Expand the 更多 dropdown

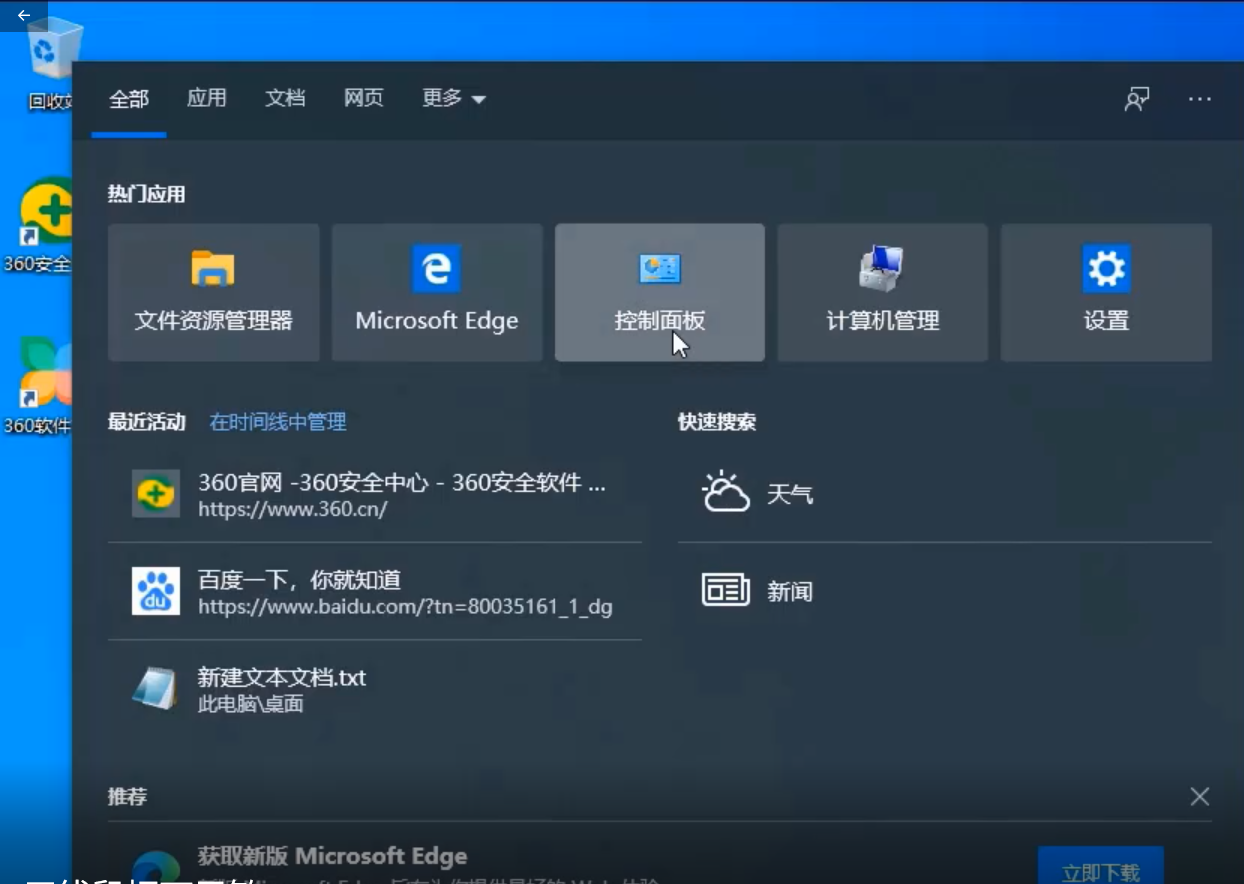click(453, 98)
